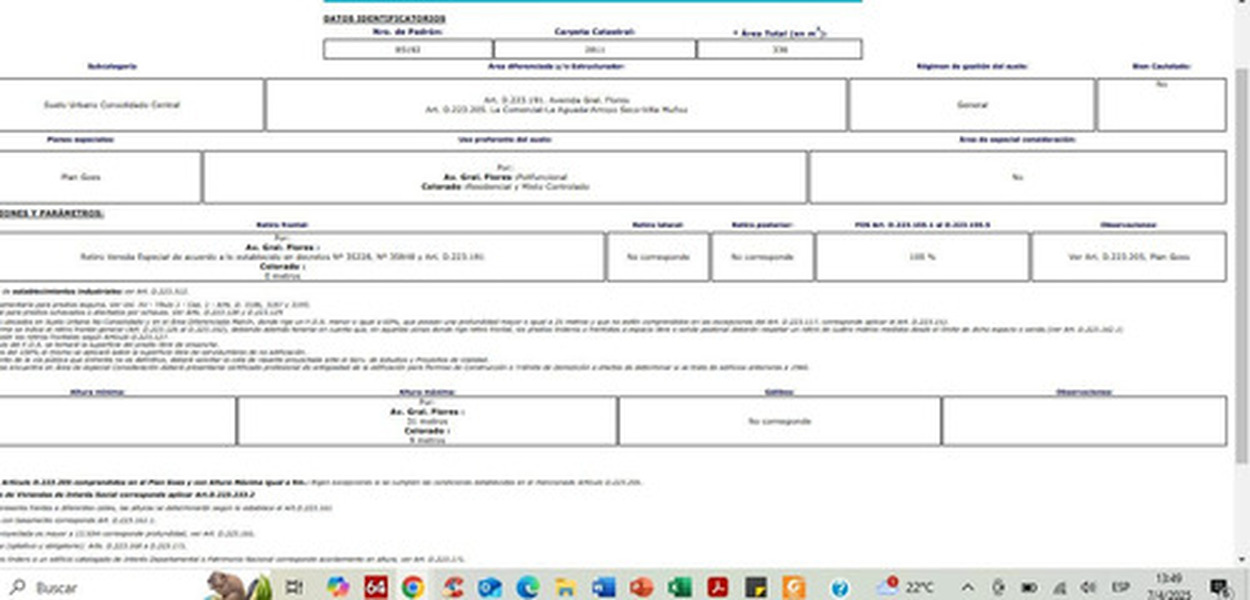Open Sticky Notes taskbar icon

coord(755,587)
